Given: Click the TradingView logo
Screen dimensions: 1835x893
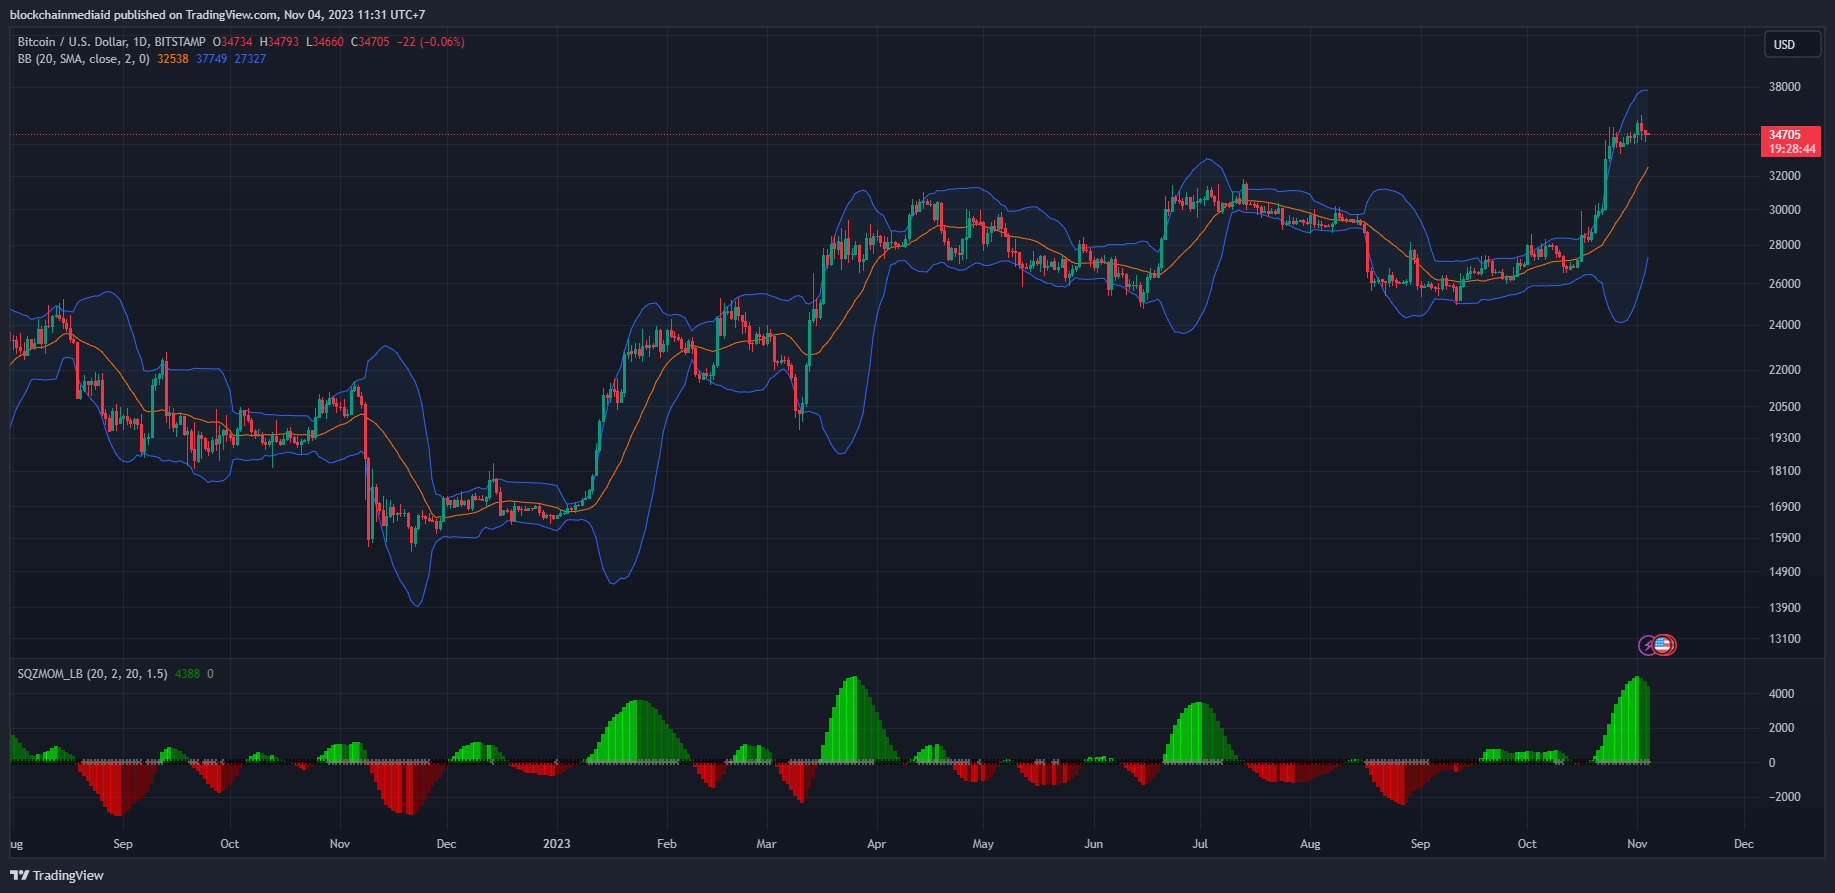Looking at the screenshot, I should coord(57,875).
